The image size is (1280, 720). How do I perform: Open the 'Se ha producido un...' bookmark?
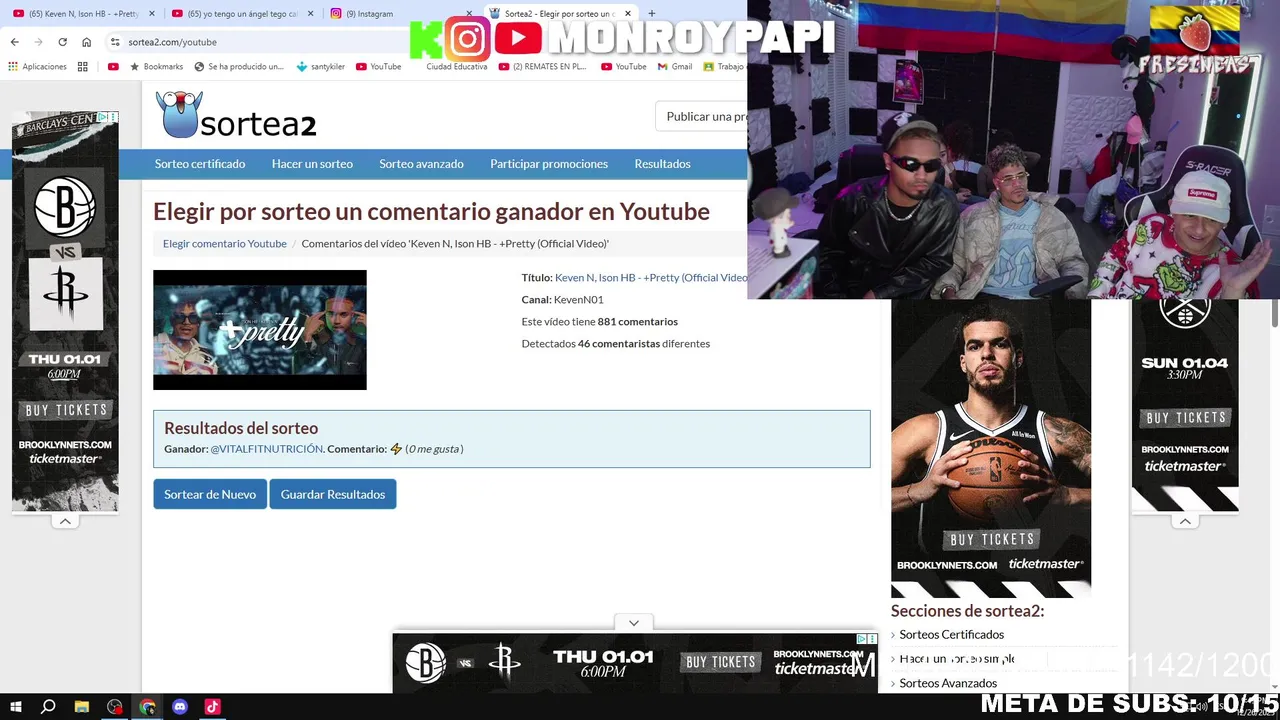239,67
